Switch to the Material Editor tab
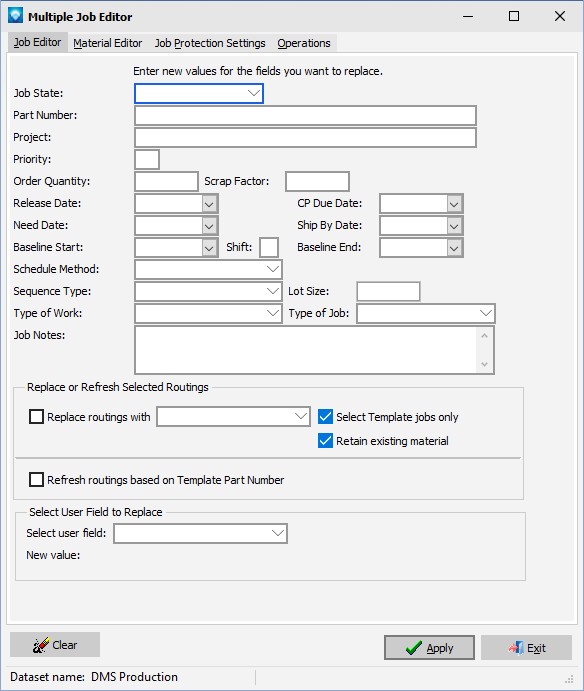The width and height of the screenshot is (584, 691). (108, 43)
